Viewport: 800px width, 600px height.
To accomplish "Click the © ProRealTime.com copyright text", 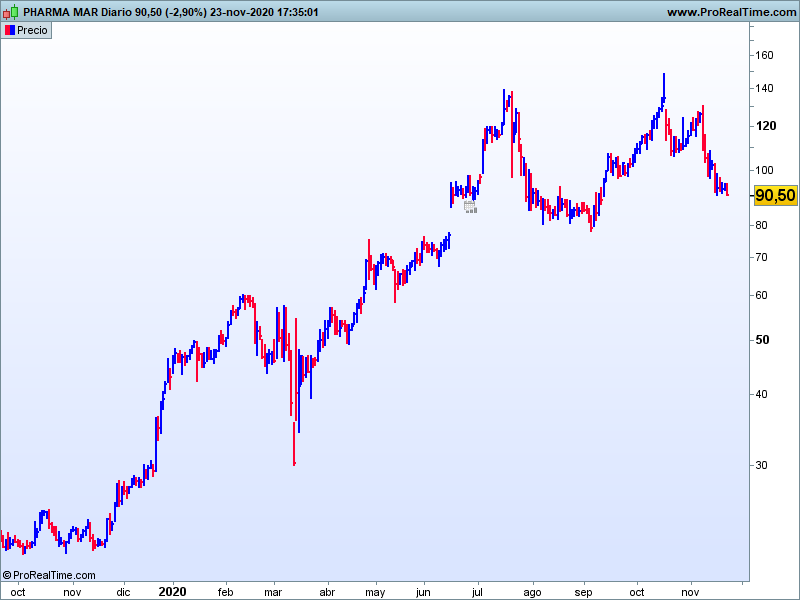I will [x=49, y=575].
